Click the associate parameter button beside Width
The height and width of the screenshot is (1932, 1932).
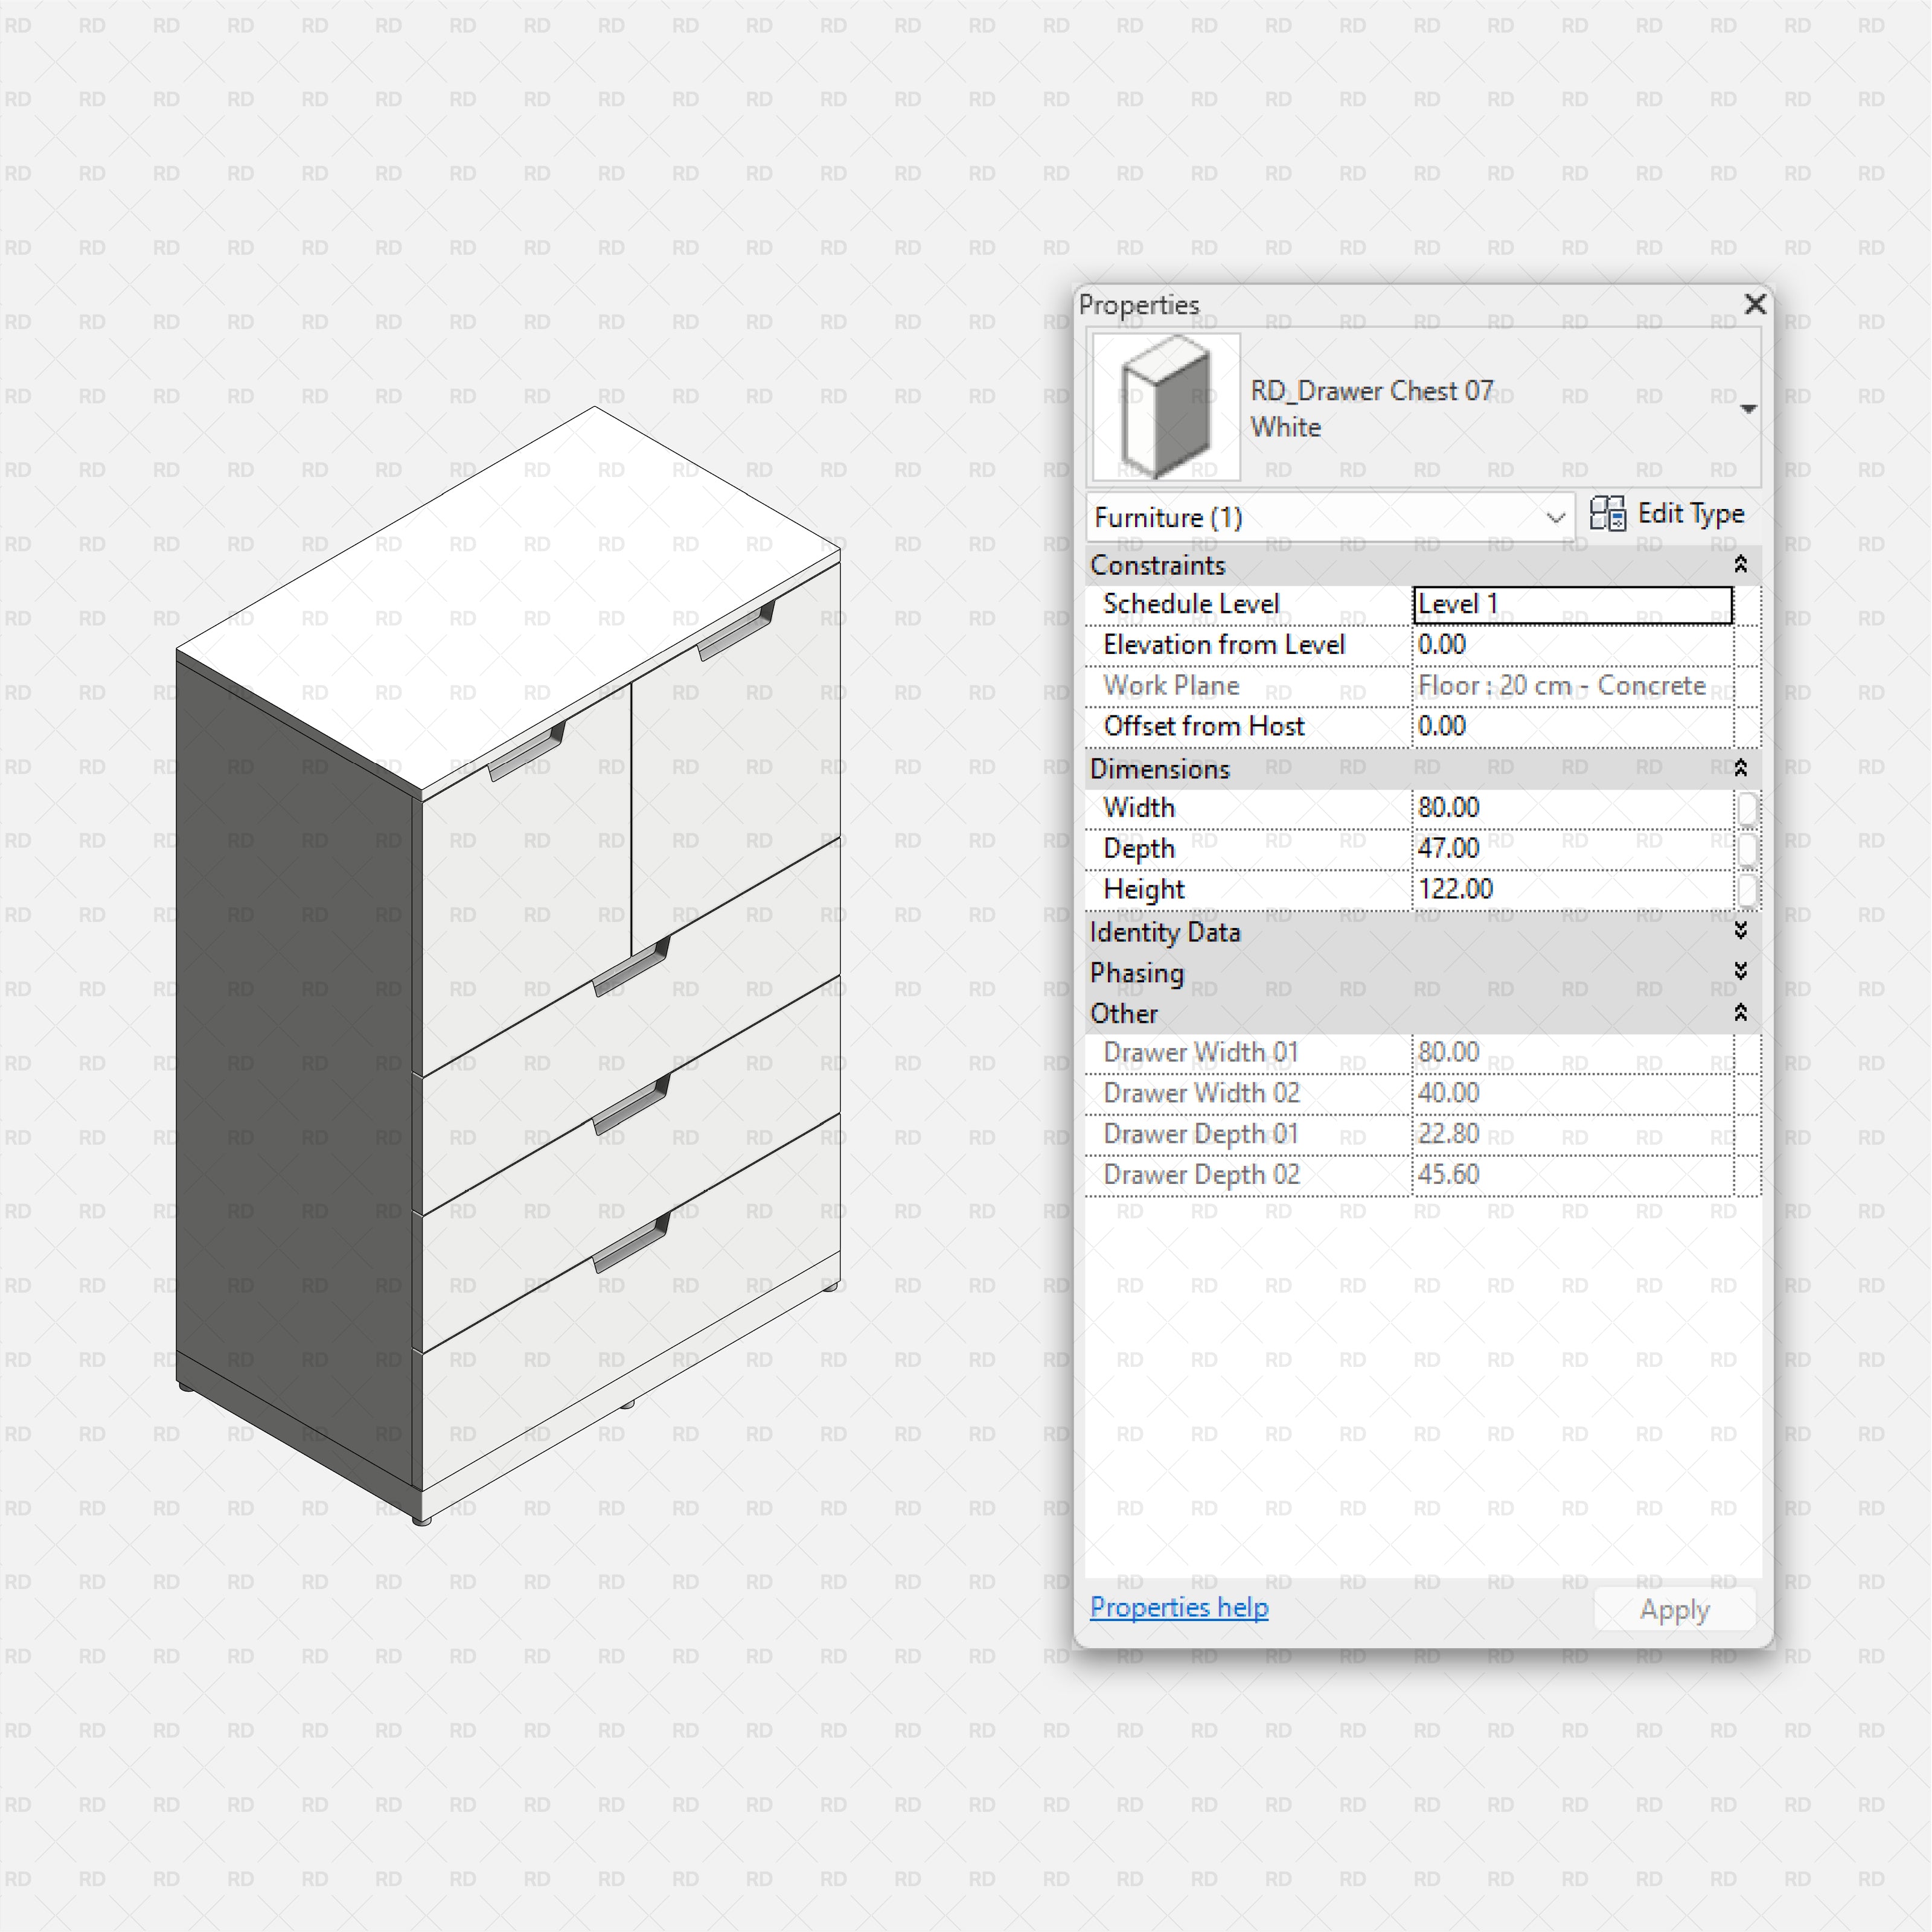pos(1748,808)
